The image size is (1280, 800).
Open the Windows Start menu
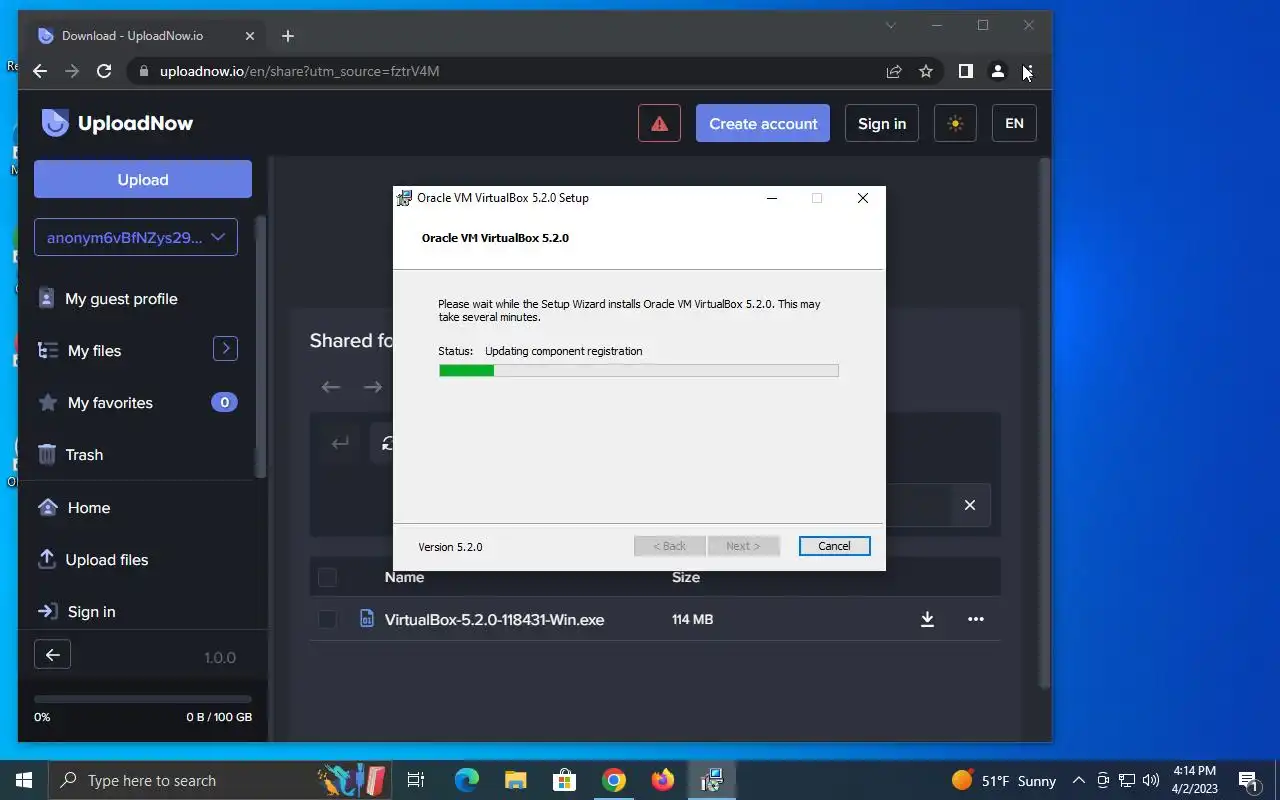[24, 780]
